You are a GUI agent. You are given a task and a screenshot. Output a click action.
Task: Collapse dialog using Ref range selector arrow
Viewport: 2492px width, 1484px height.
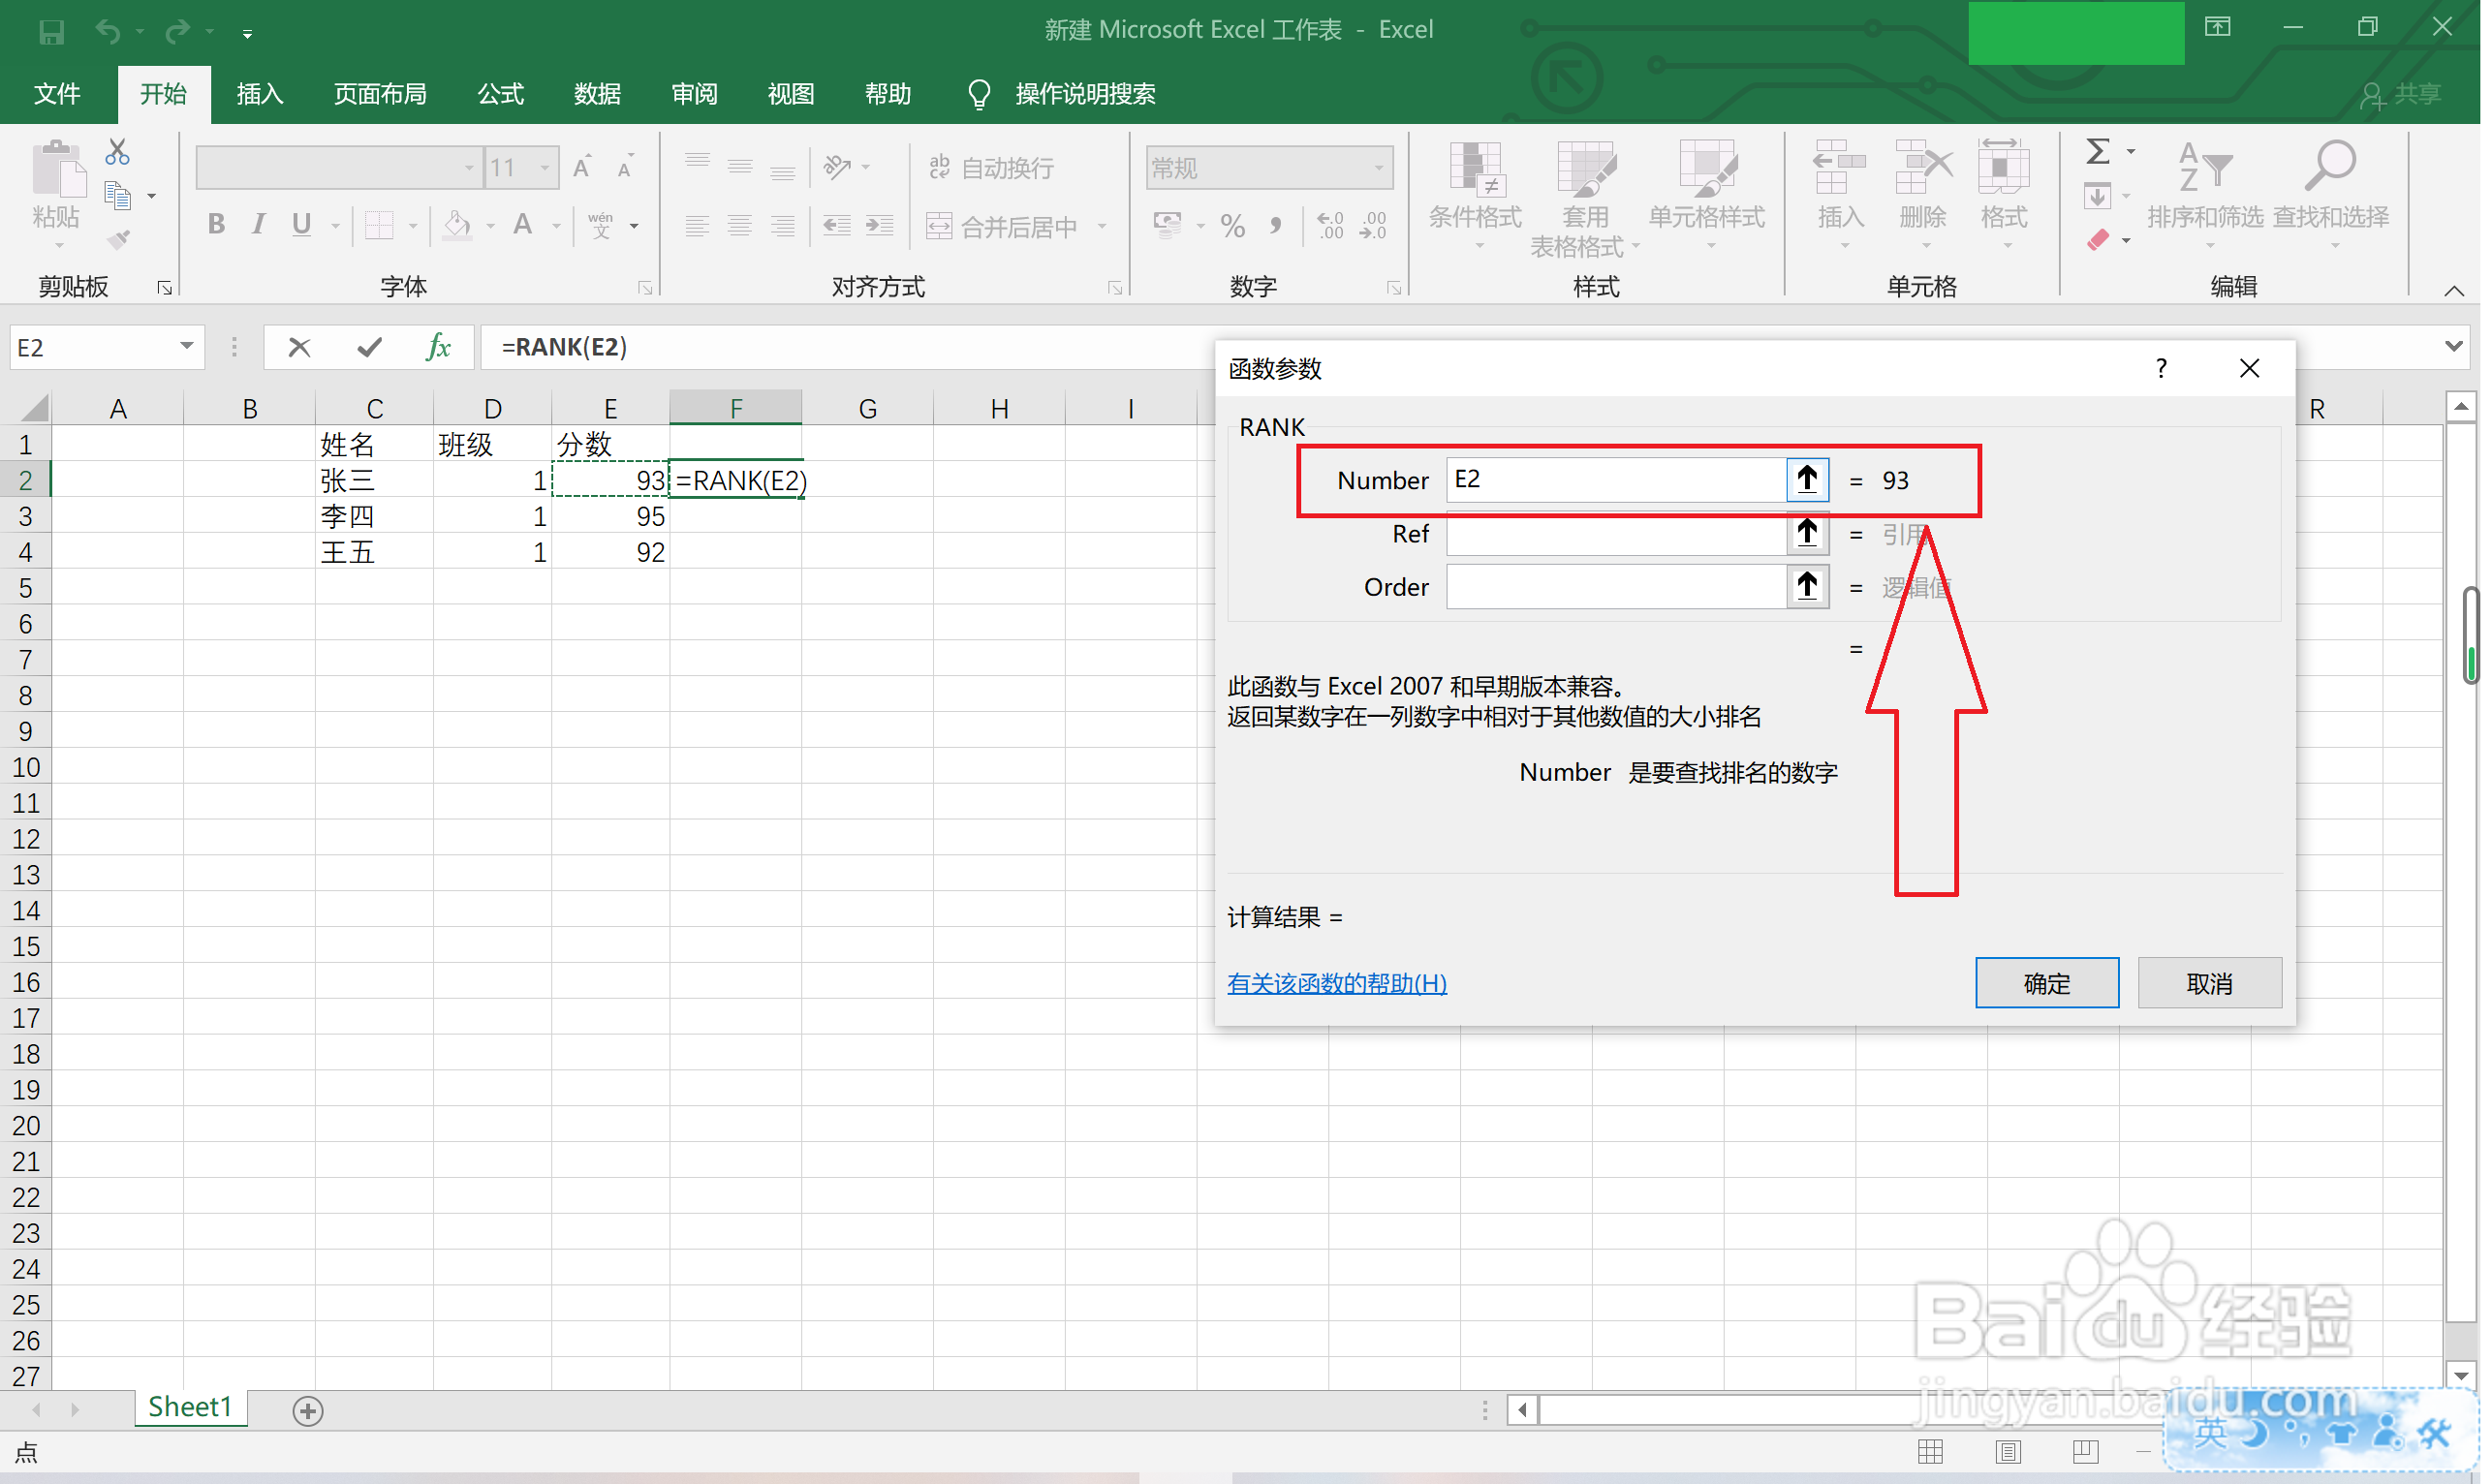click(1808, 534)
